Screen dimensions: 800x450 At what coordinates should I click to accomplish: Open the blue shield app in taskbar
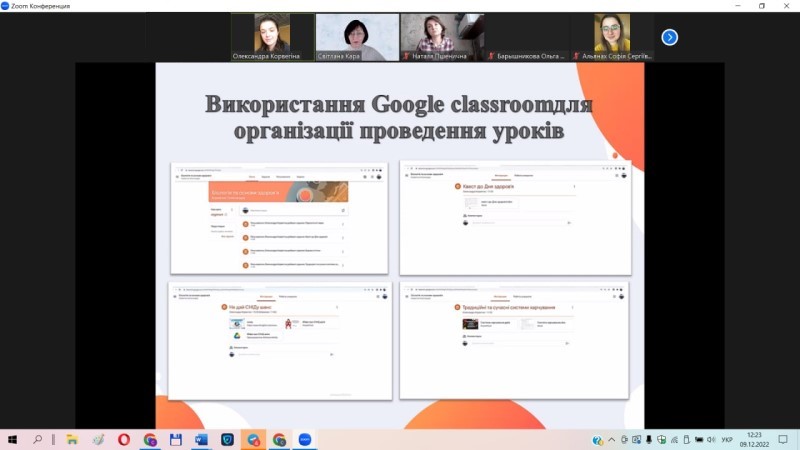[x=227, y=439]
